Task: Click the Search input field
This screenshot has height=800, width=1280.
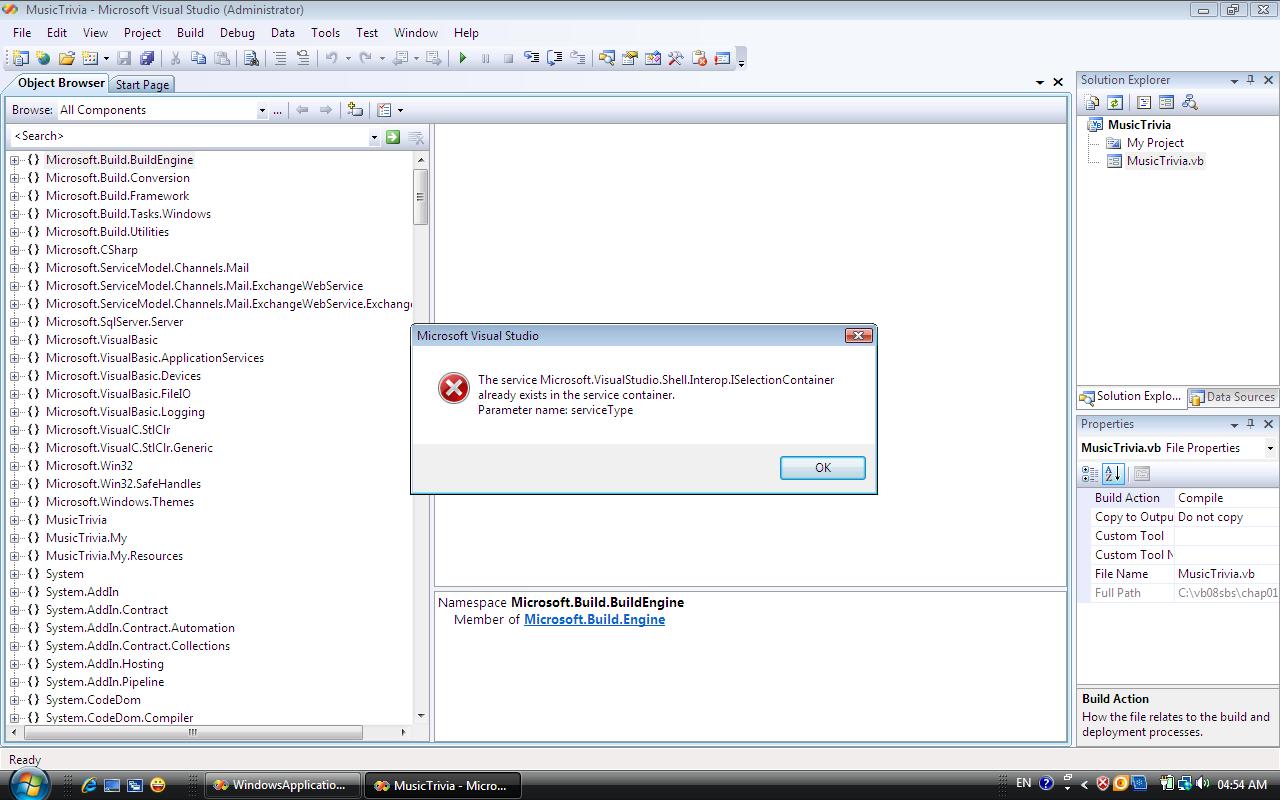Action: [190, 136]
